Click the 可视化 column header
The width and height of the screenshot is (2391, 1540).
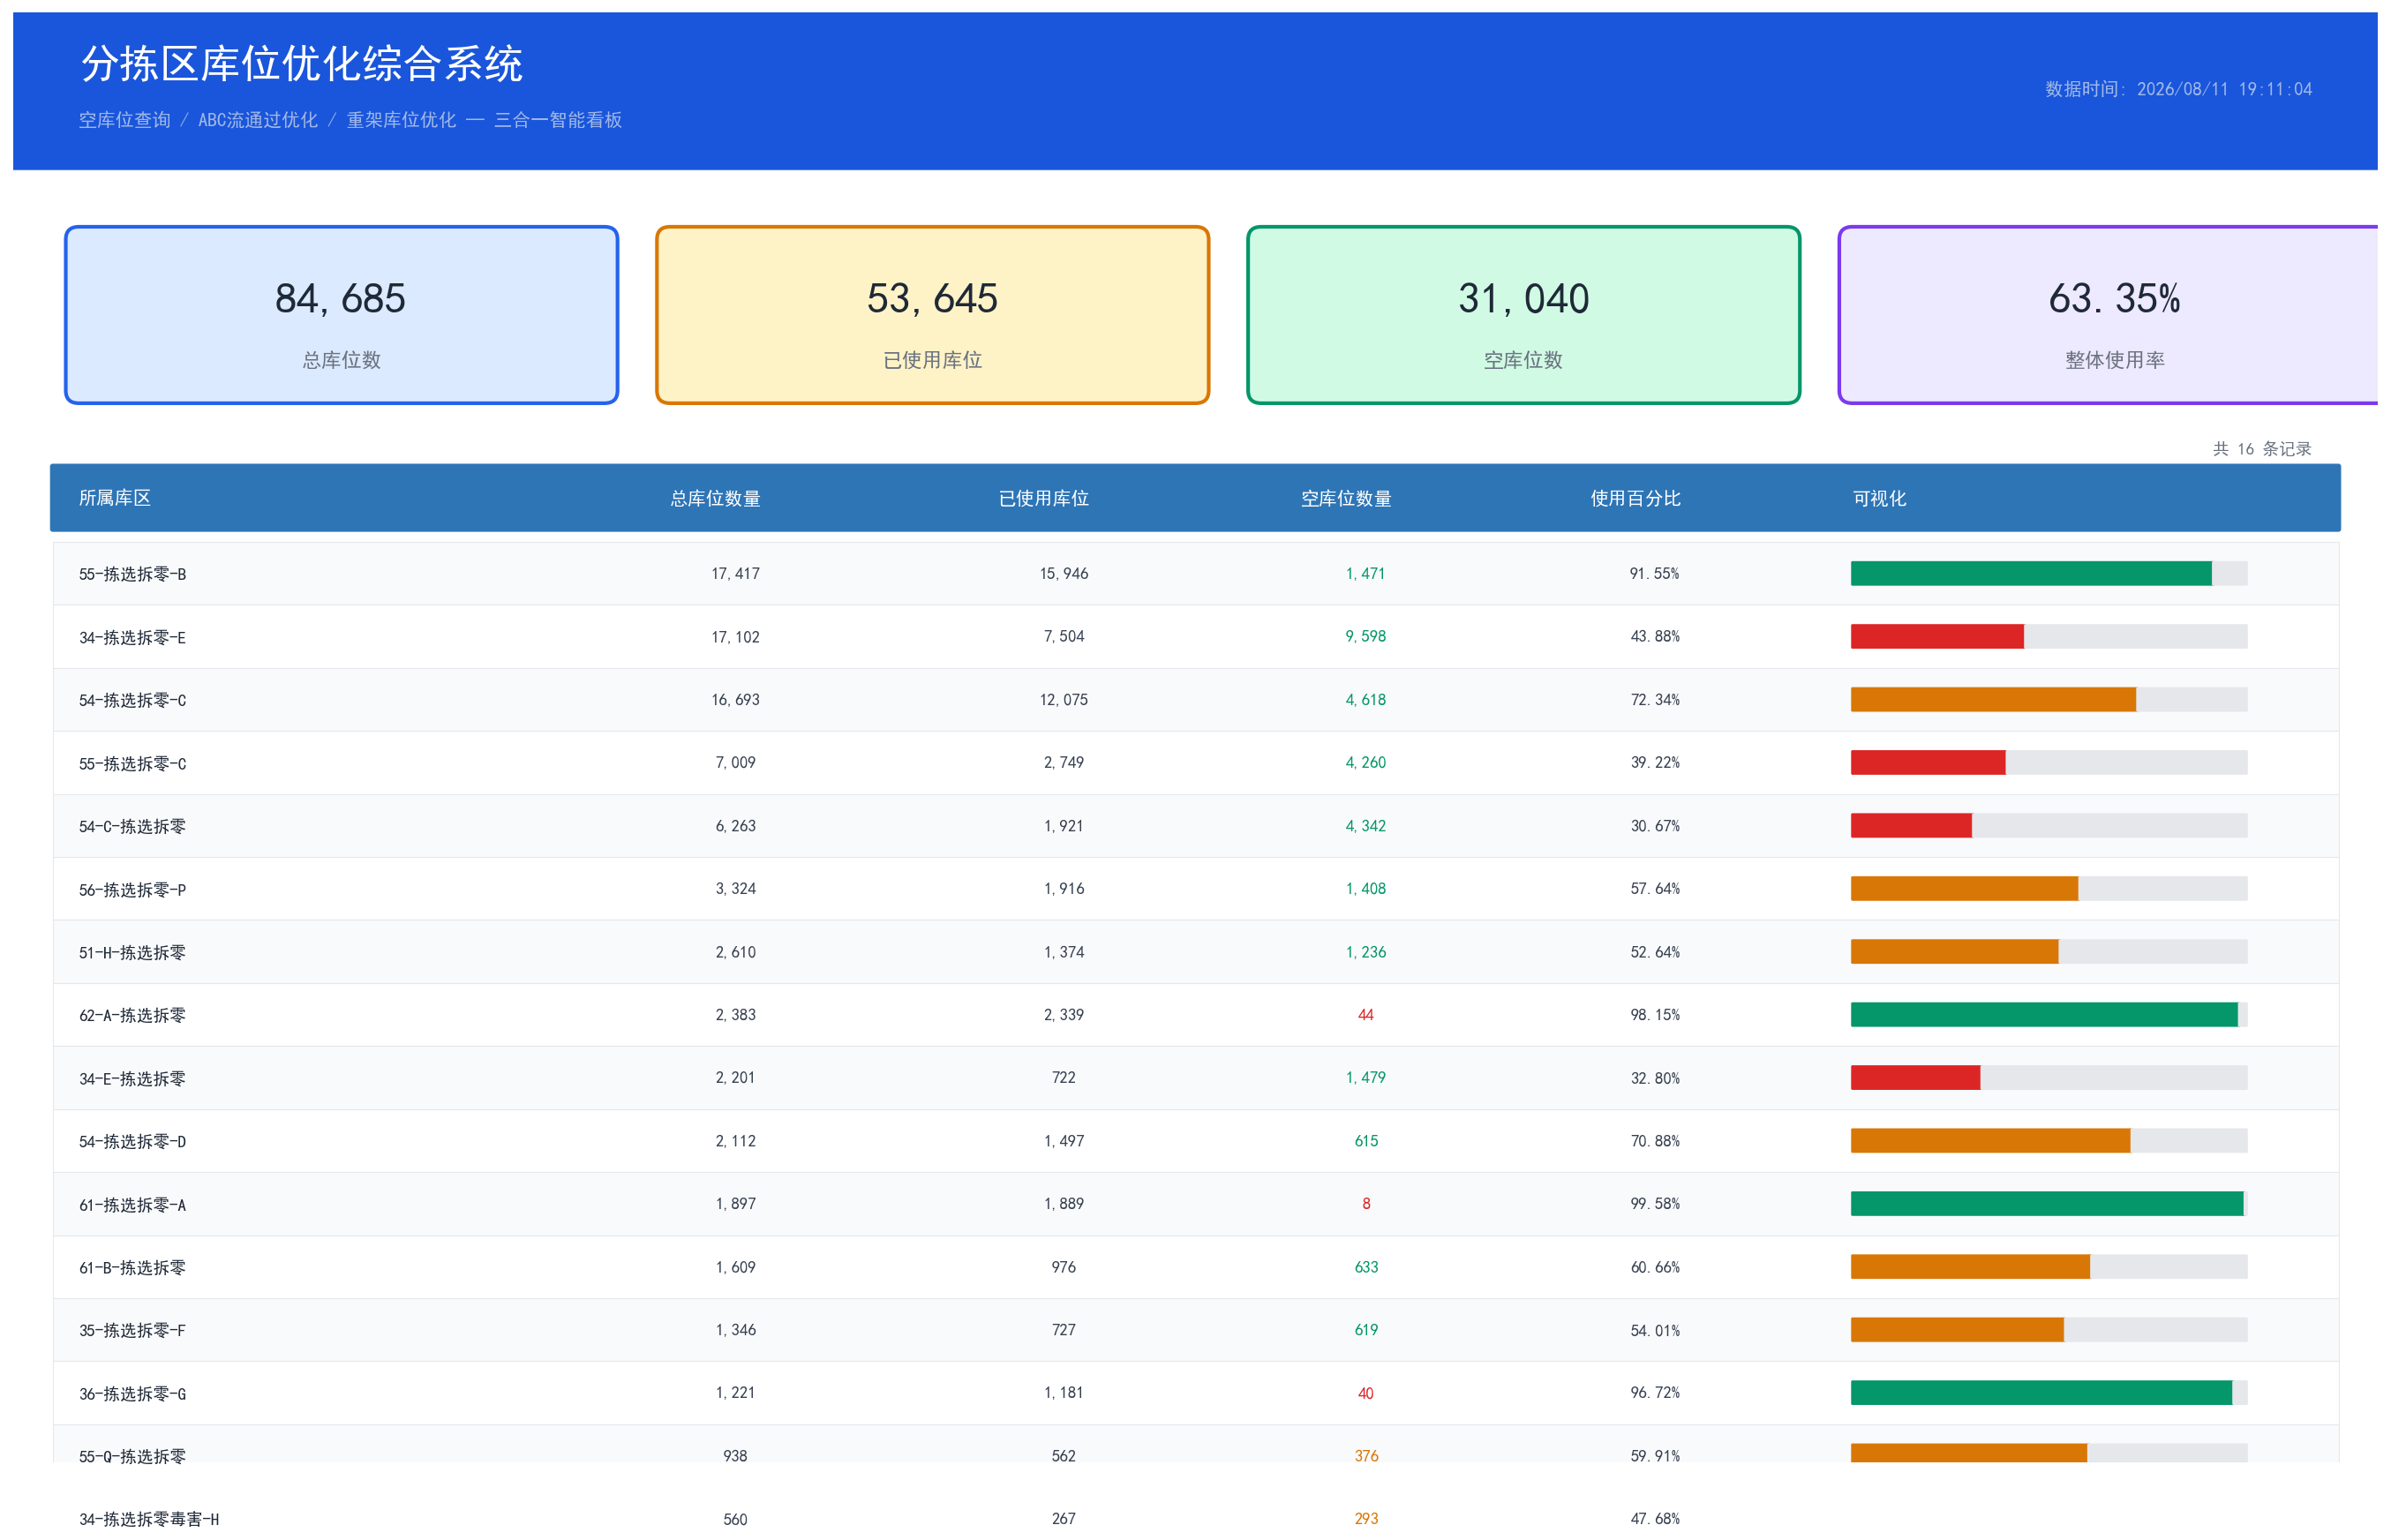pos(1879,498)
